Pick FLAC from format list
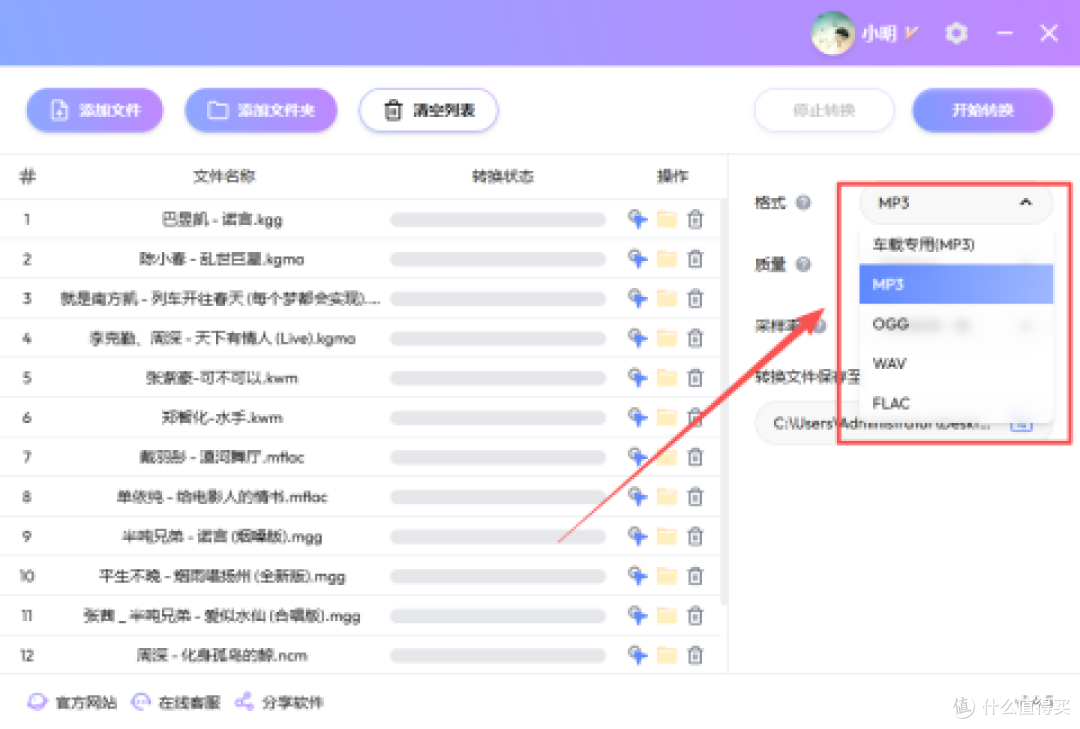Image resolution: width=1080 pixels, height=729 pixels. coord(956,402)
